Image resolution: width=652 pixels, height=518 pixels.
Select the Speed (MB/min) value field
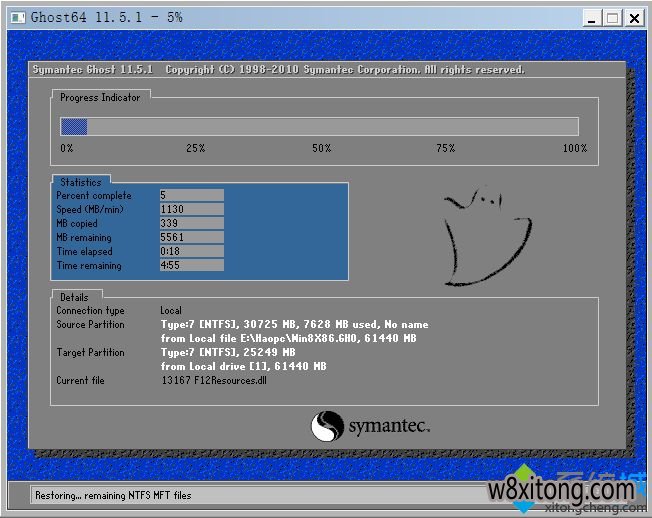[191, 210]
